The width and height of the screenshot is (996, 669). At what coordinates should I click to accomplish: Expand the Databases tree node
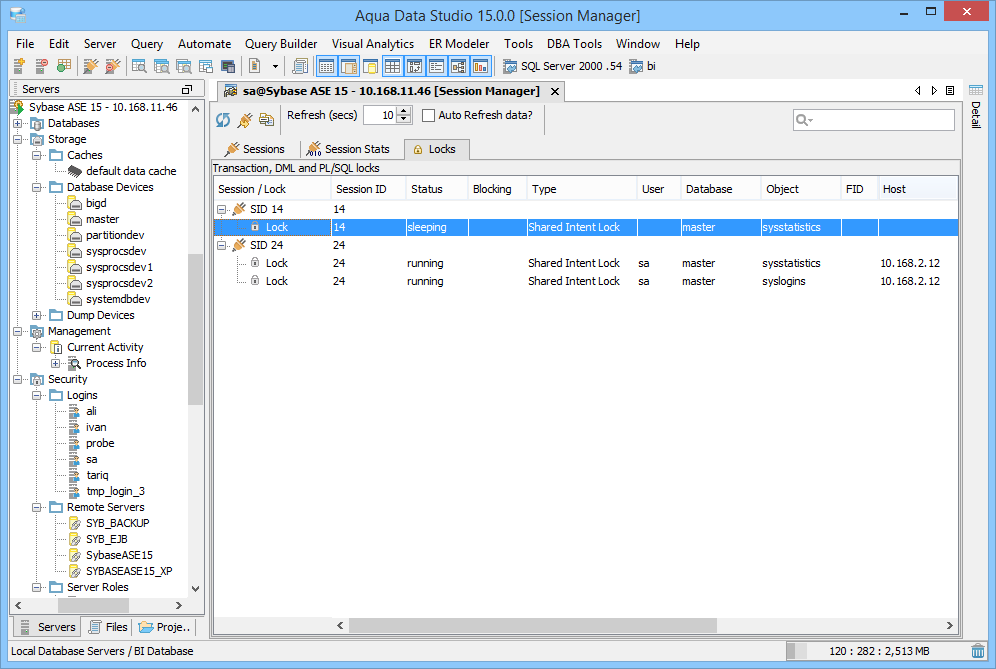click(x=18, y=123)
